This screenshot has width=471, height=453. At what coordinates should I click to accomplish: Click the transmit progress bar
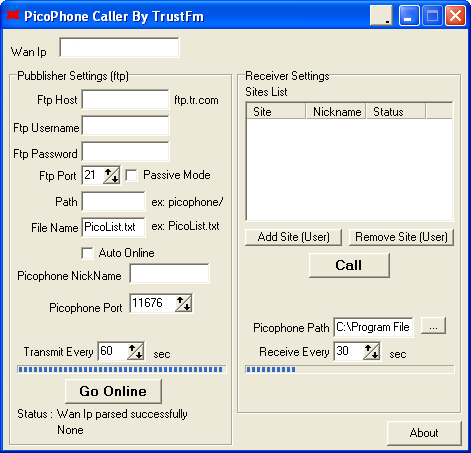coord(122,369)
